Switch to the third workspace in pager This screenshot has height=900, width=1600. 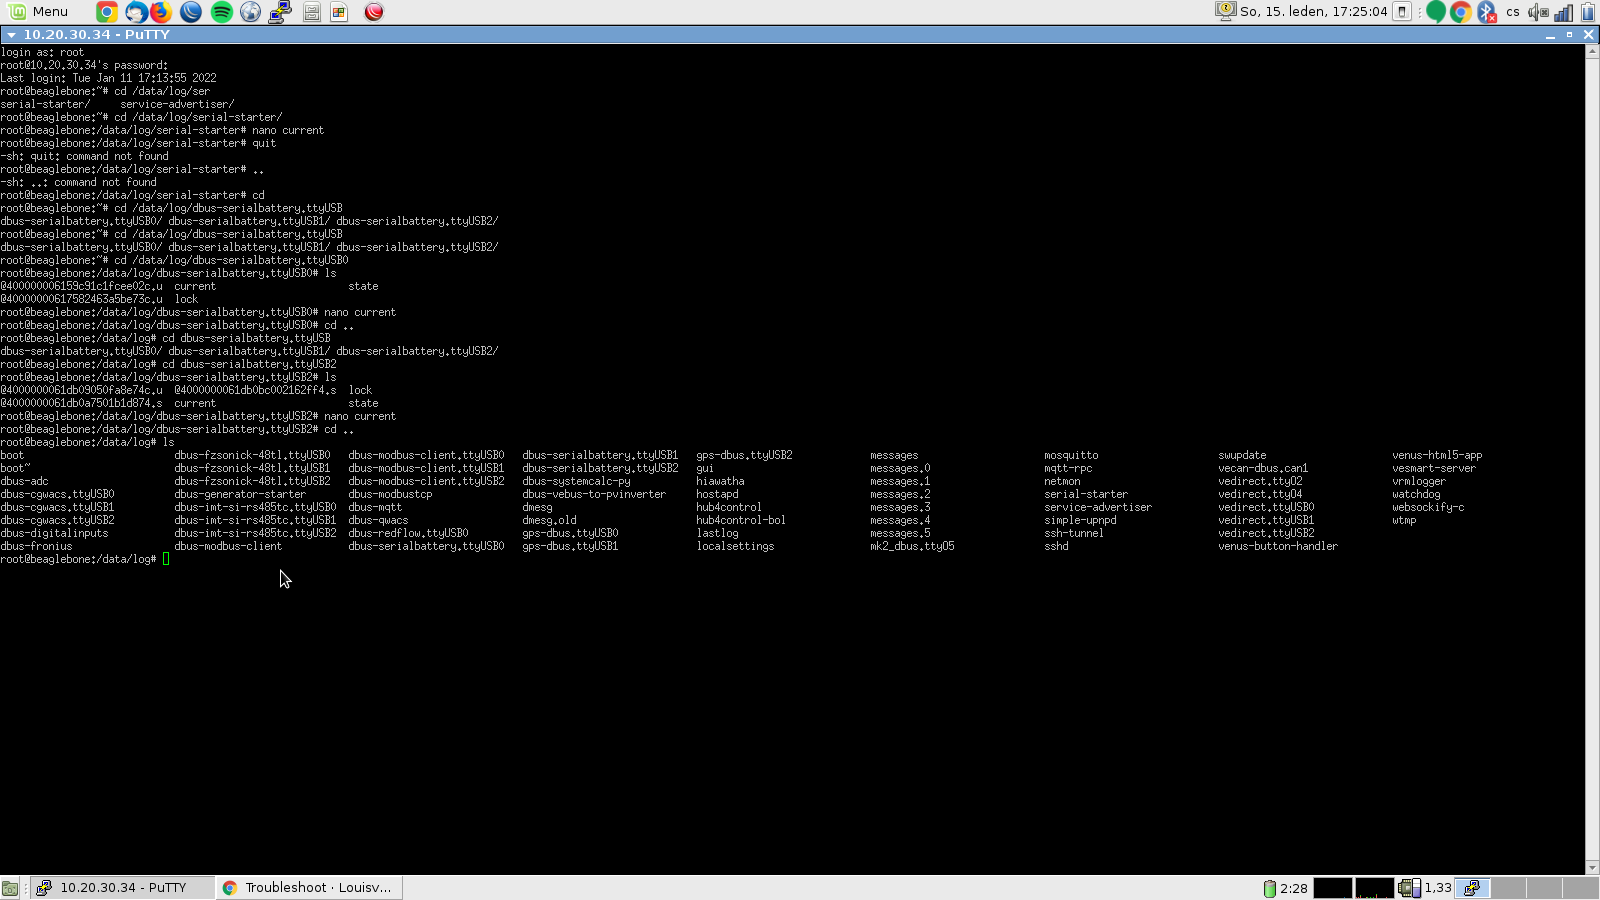(1544, 888)
